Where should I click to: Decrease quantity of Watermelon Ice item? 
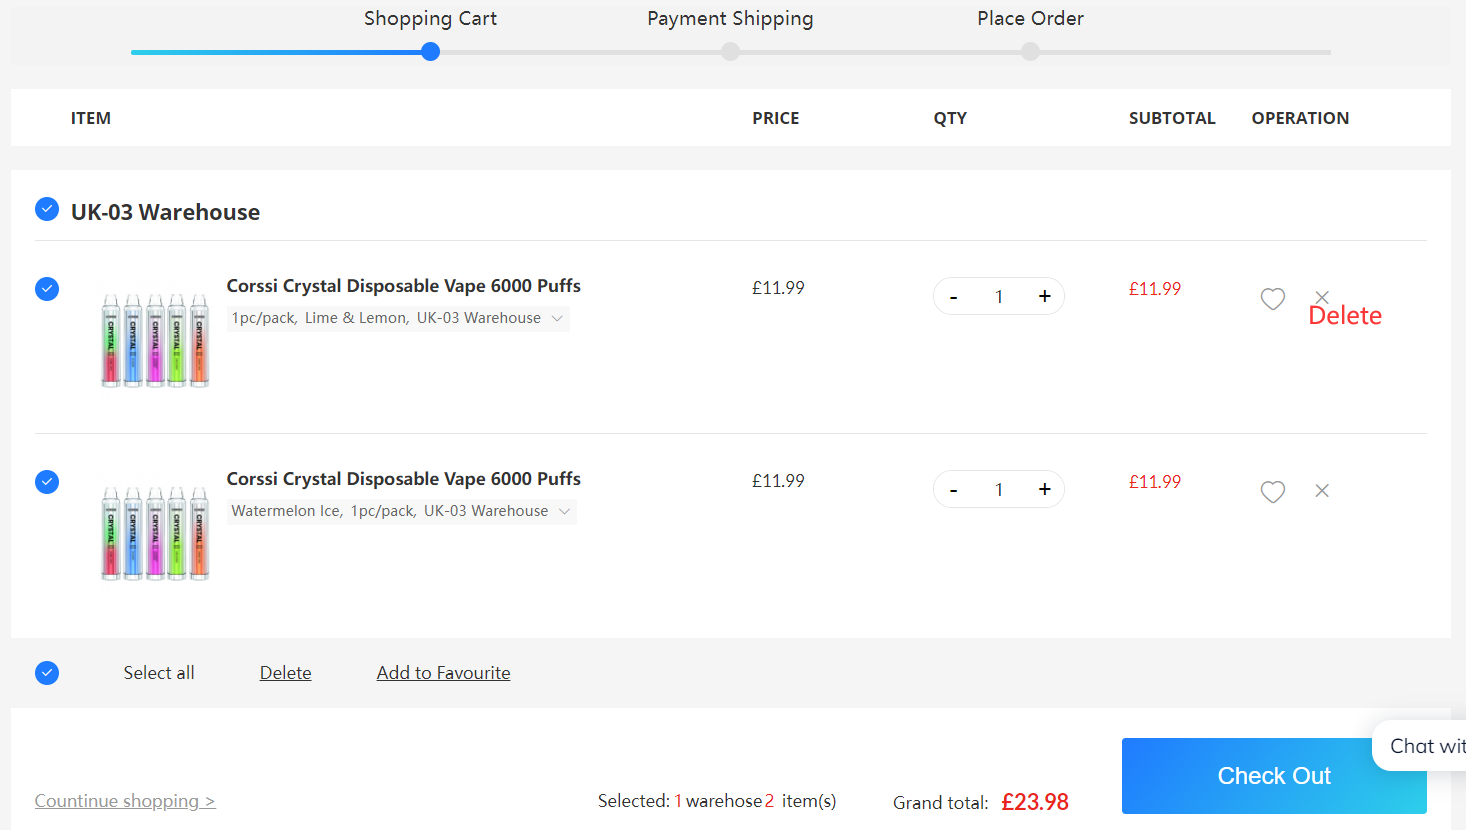point(954,490)
